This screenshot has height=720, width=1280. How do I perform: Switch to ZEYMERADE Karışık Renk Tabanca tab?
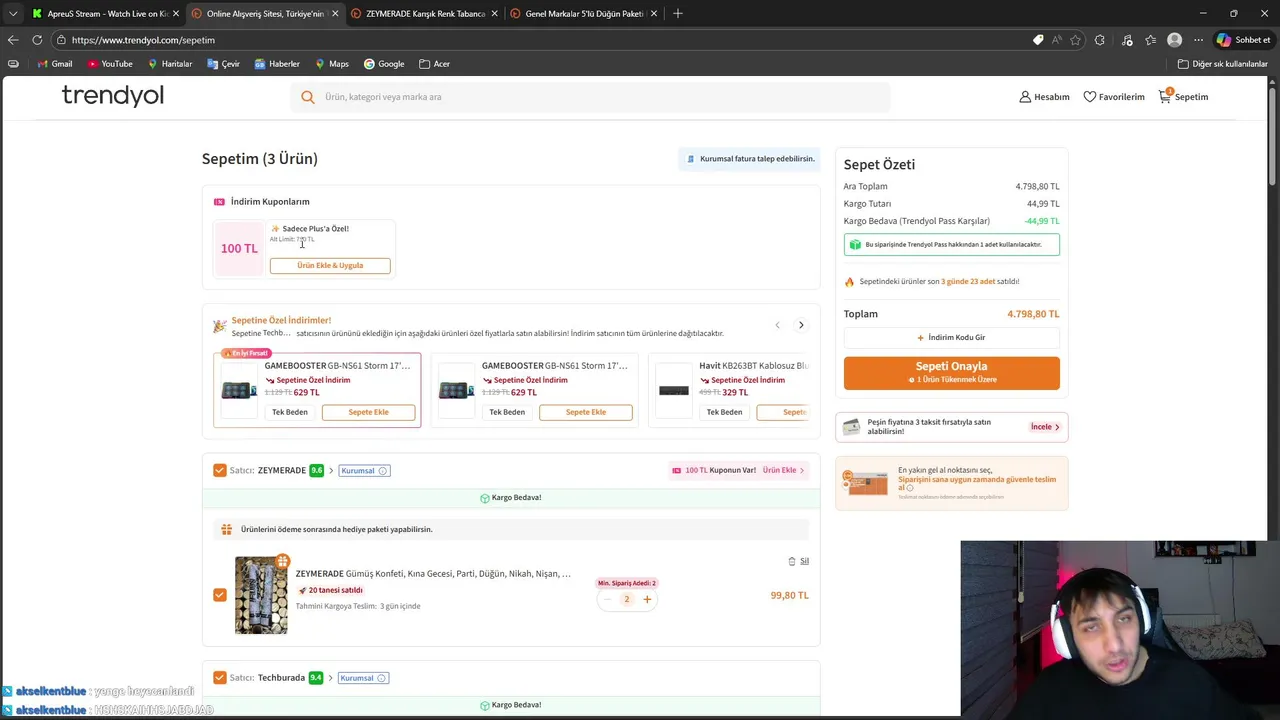(x=424, y=14)
